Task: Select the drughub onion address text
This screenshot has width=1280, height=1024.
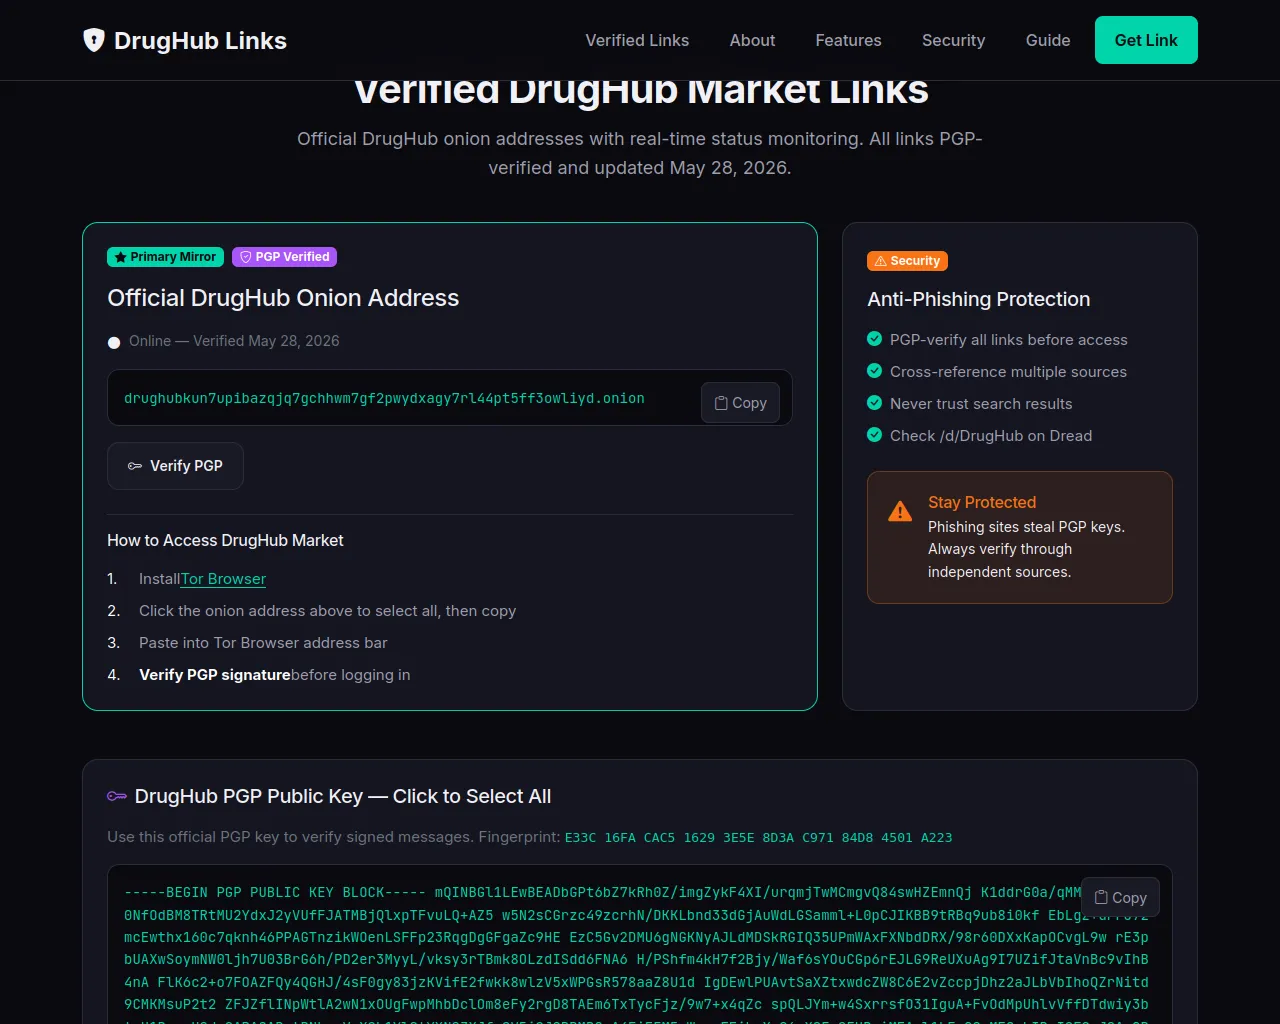Action: [x=384, y=398]
